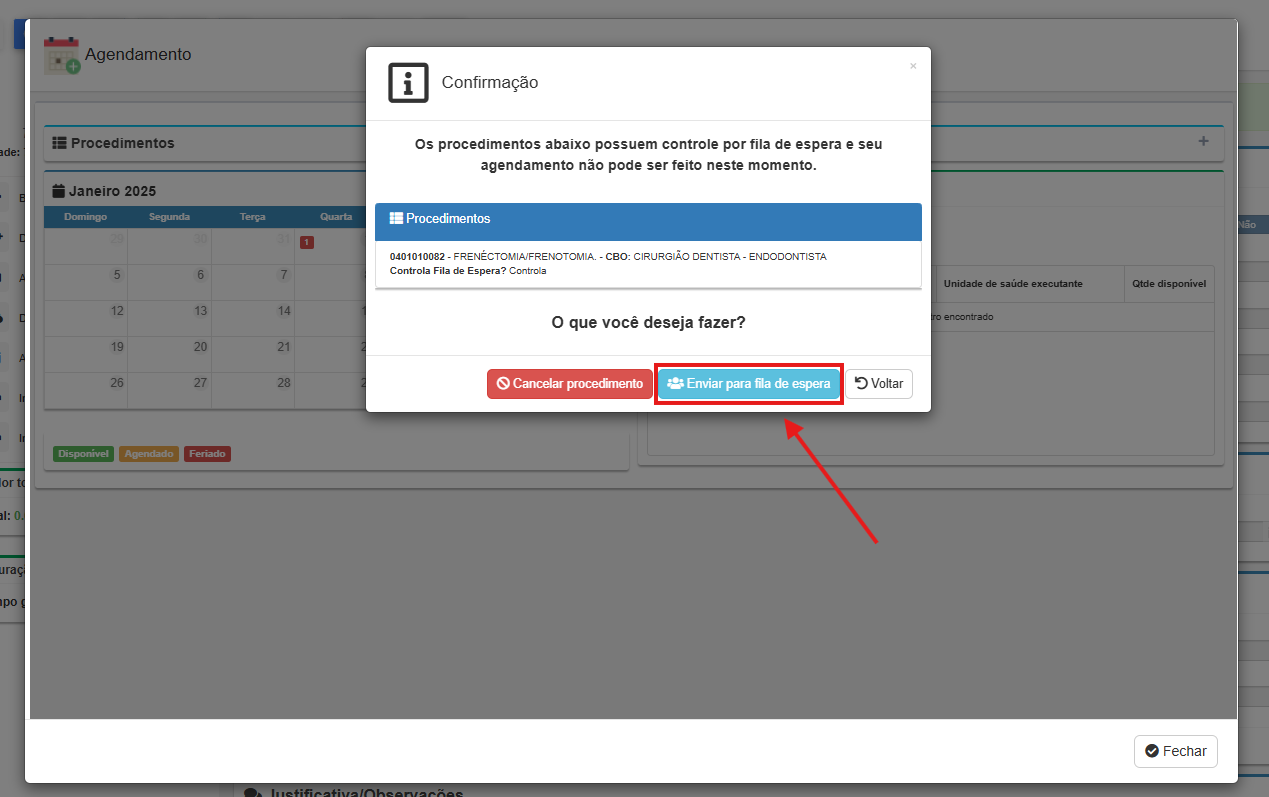
Task: Click Enviar para fila de espera button
Action: coord(748,384)
